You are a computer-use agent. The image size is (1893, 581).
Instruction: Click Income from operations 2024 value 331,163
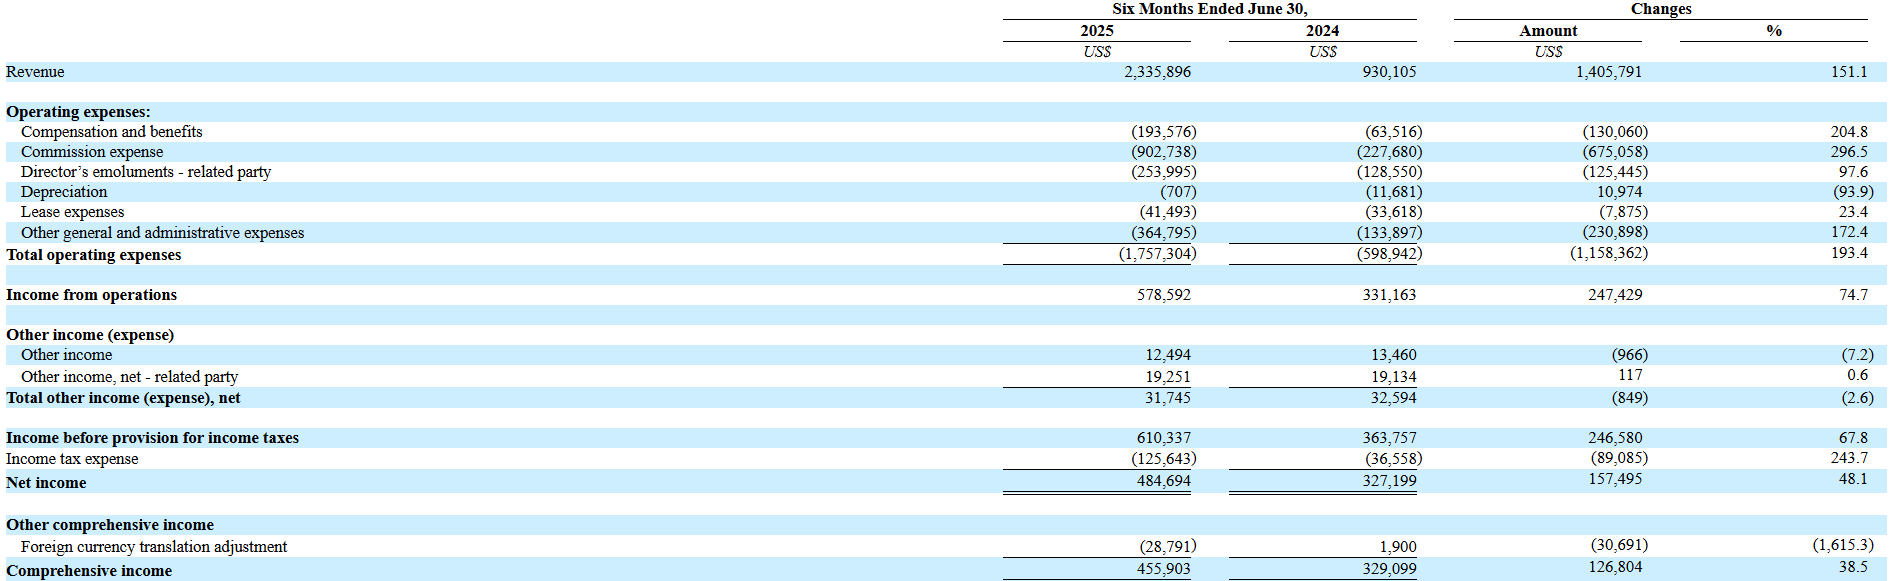[1389, 295]
